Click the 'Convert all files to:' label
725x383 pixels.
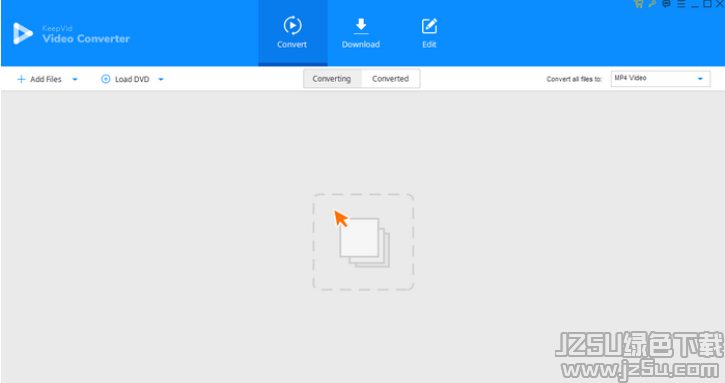(574, 79)
